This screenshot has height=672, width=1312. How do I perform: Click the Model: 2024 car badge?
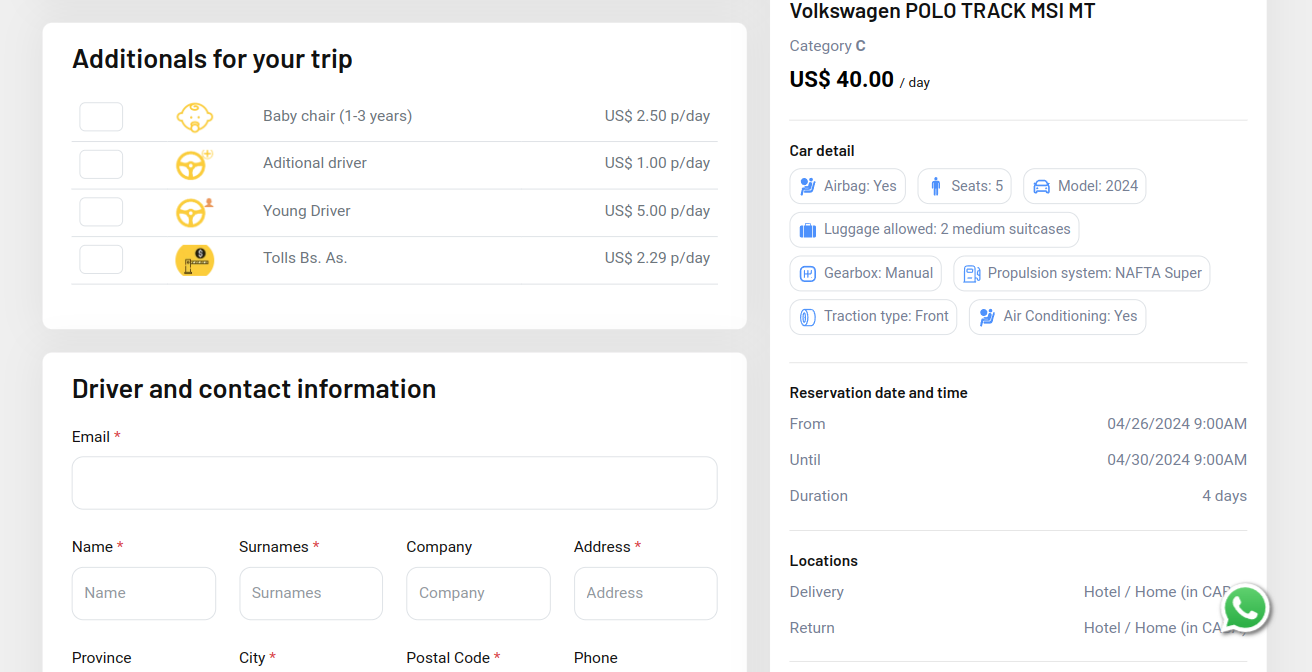pyautogui.click(x=1084, y=187)
